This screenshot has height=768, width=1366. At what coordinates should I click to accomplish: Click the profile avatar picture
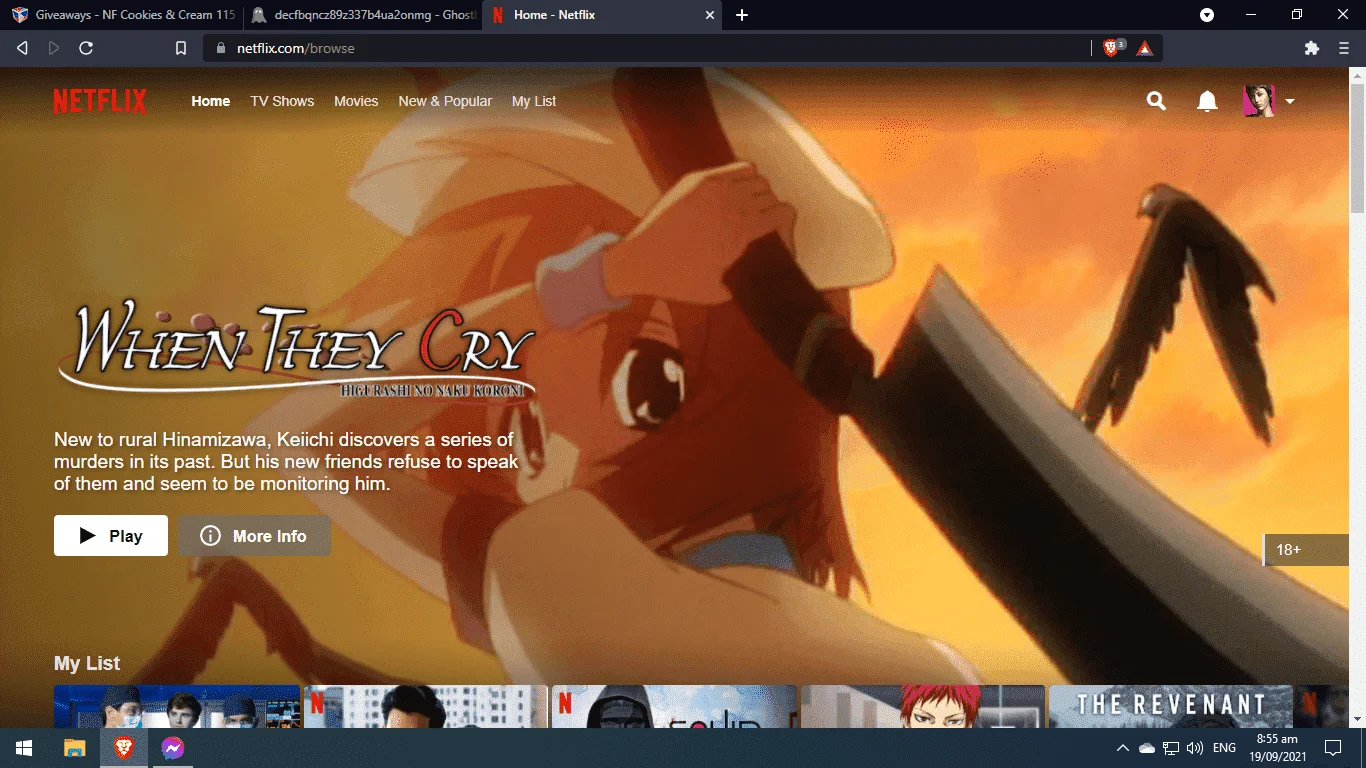(1258, 101)
